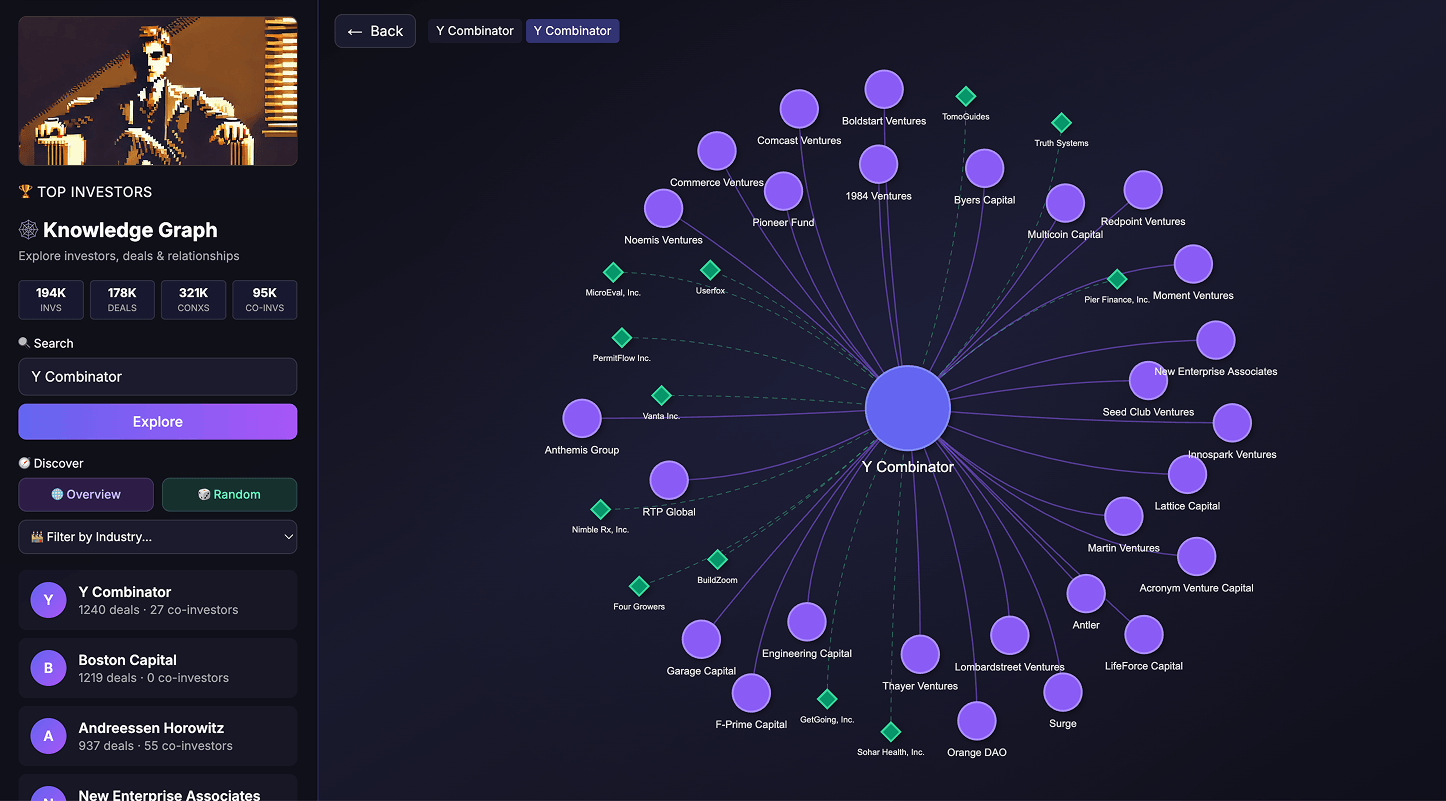Select the MicroEval, Inc. deal diamond
The image size is (1446, 801).
point(613,272)
